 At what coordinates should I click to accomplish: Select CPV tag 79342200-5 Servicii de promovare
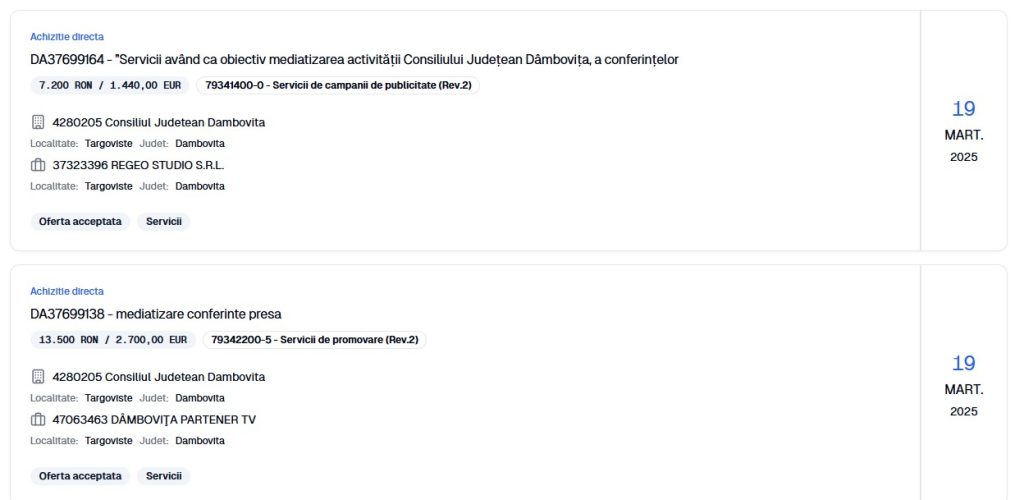tap(314, 340)
